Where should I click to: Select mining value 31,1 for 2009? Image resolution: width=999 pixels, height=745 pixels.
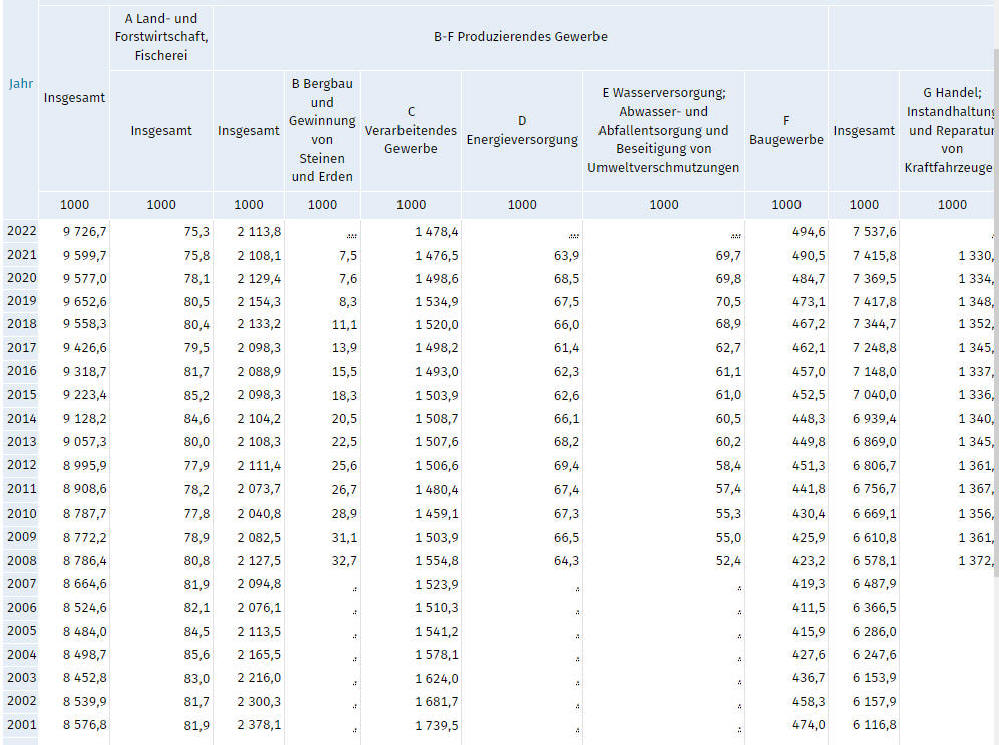(x=344, y=537)
